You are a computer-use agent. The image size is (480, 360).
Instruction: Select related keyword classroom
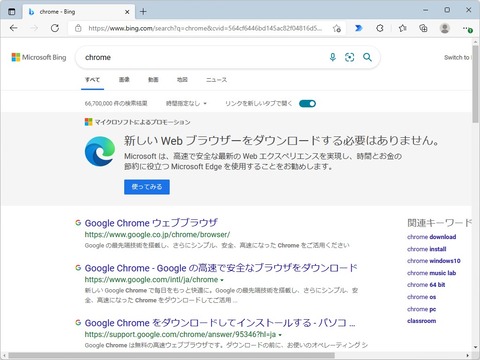422,321
